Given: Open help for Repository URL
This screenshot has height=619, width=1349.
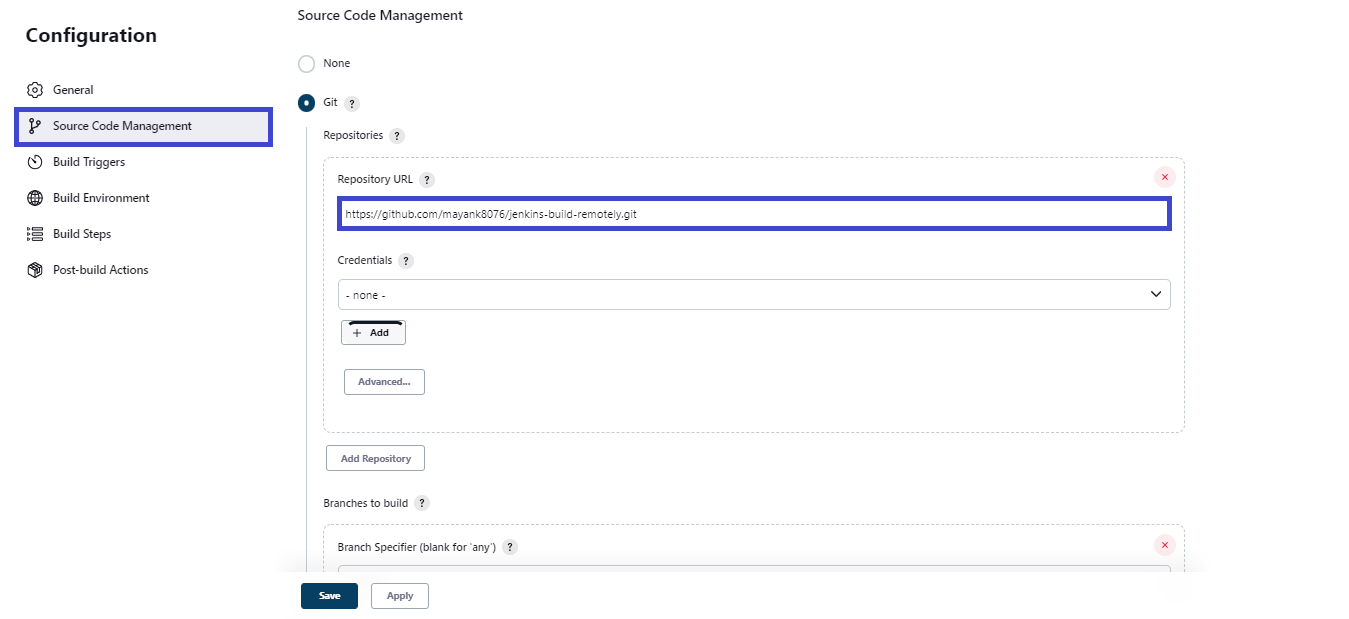Looking at the screenshot, I should tap(427, 179).
